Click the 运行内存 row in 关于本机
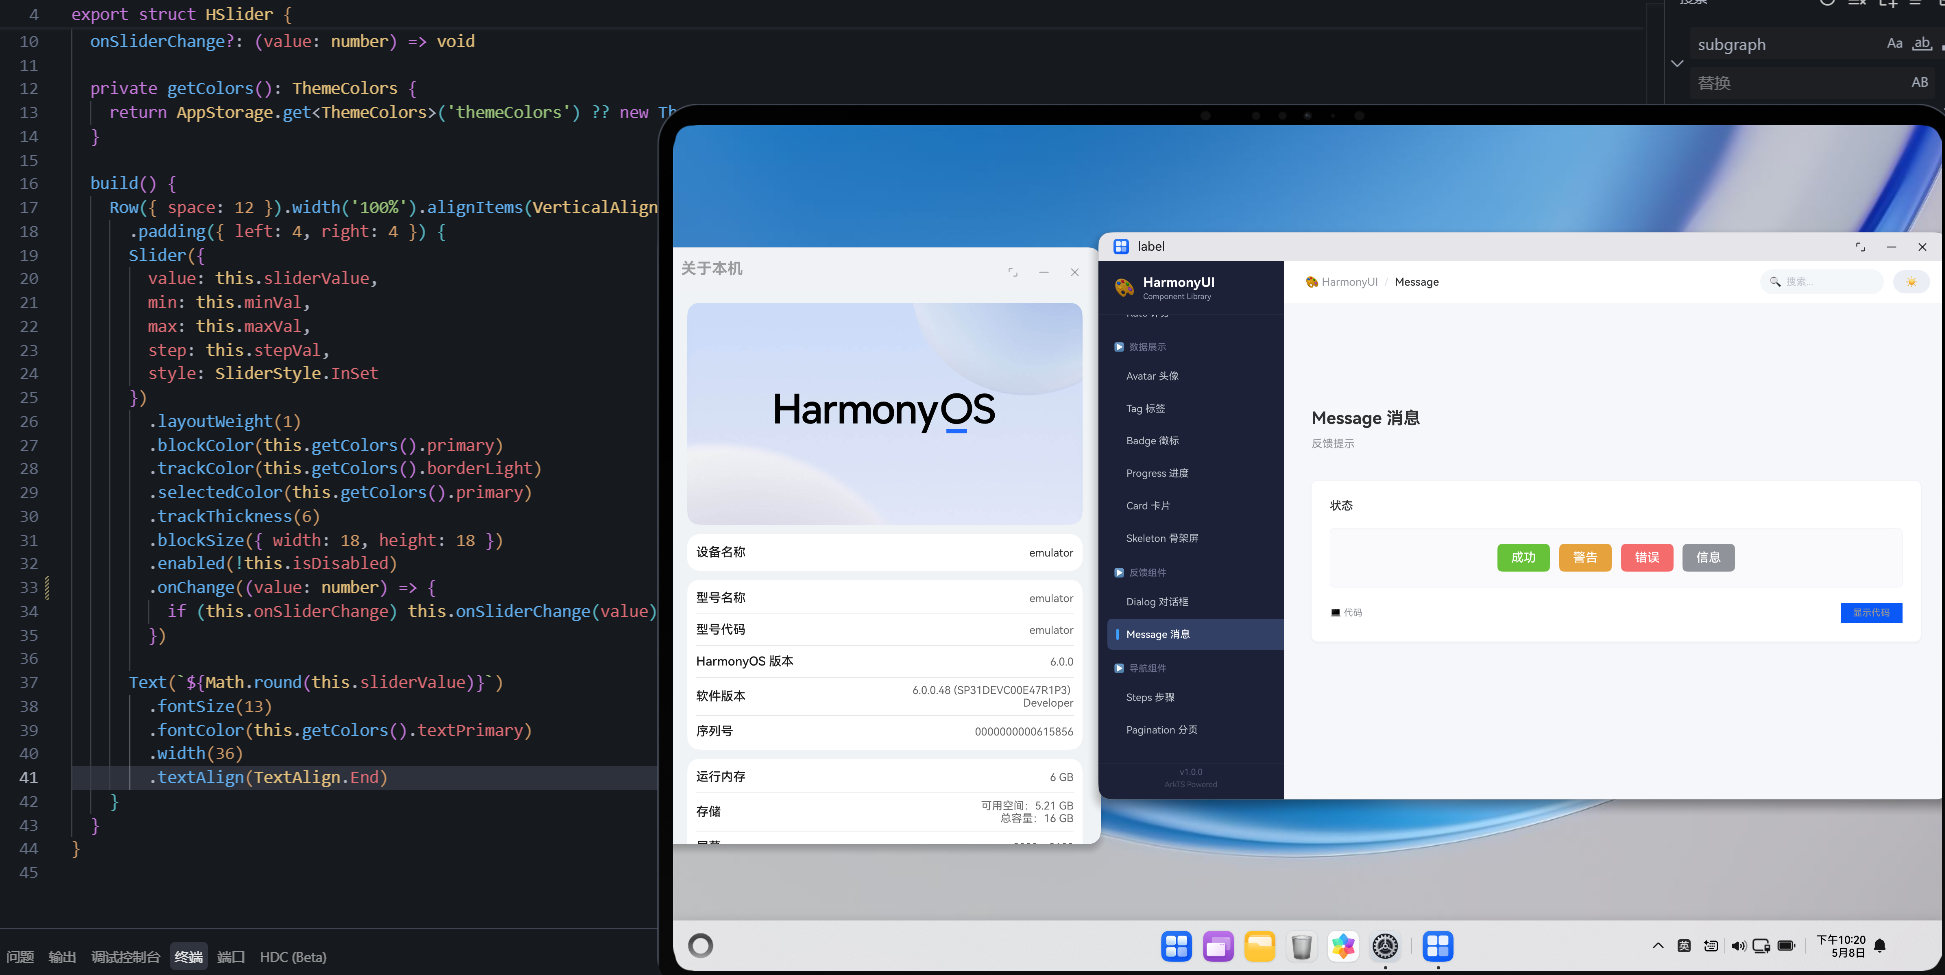The height and width of the screenshot is (975, 1945). coord(885,777)
